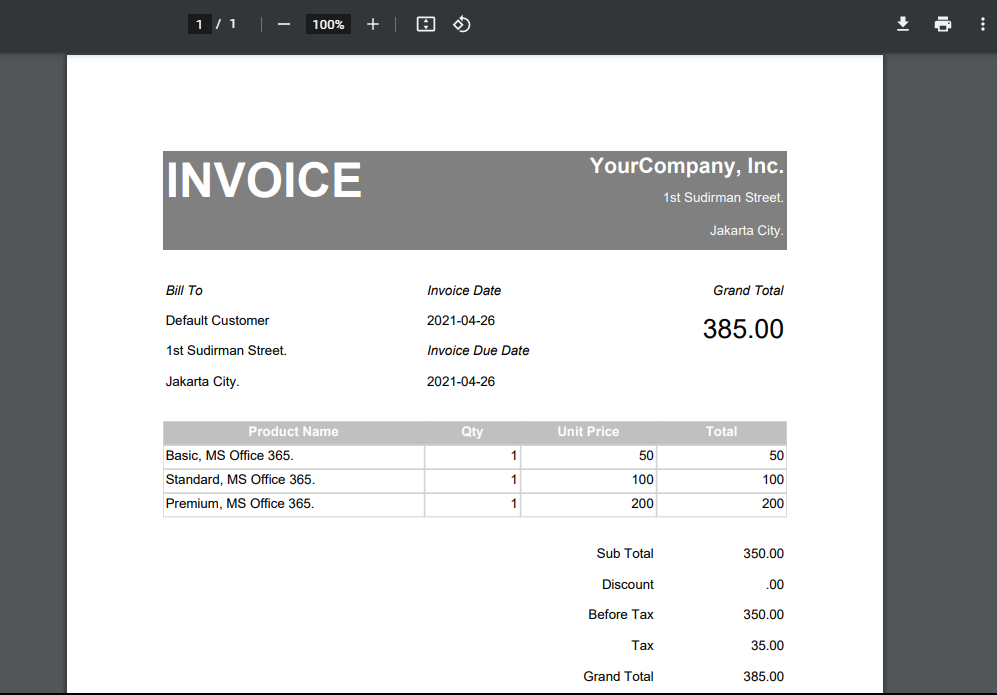The height and width of the screenshot is (695, 997).
Task: Open the more actions menu
Action: pos(982,24)
